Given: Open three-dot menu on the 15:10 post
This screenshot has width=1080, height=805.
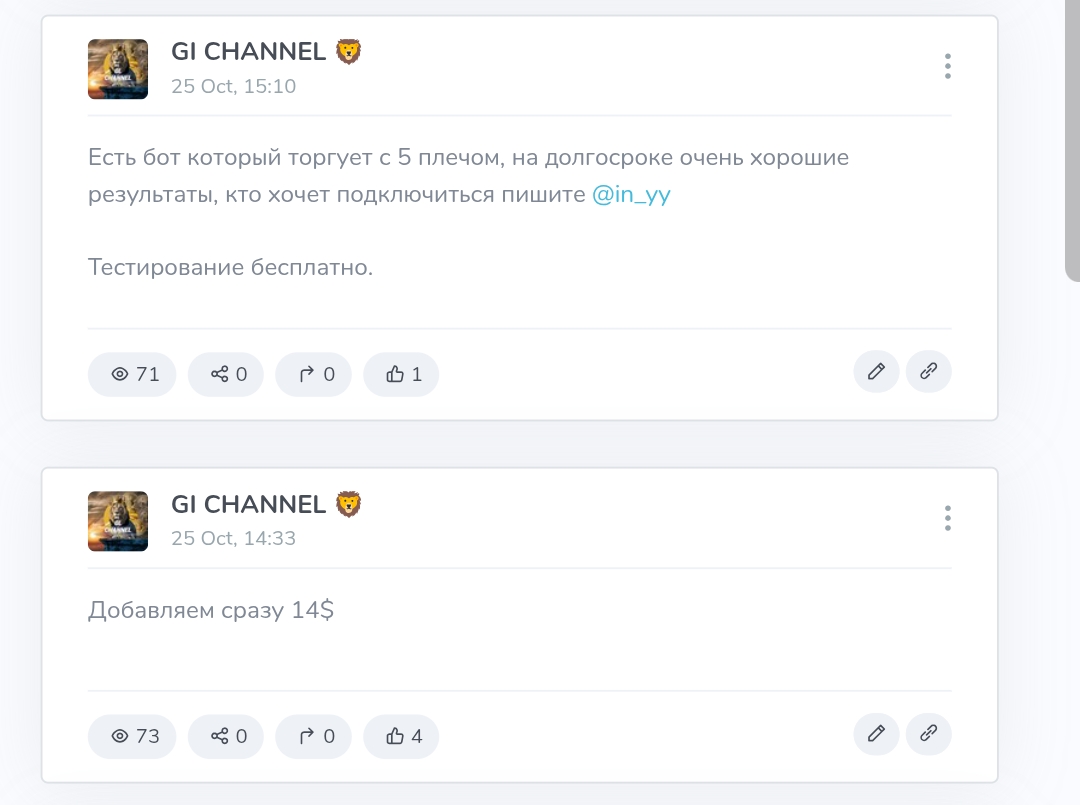Looking at the screenshot, I should tap(947, 66).
